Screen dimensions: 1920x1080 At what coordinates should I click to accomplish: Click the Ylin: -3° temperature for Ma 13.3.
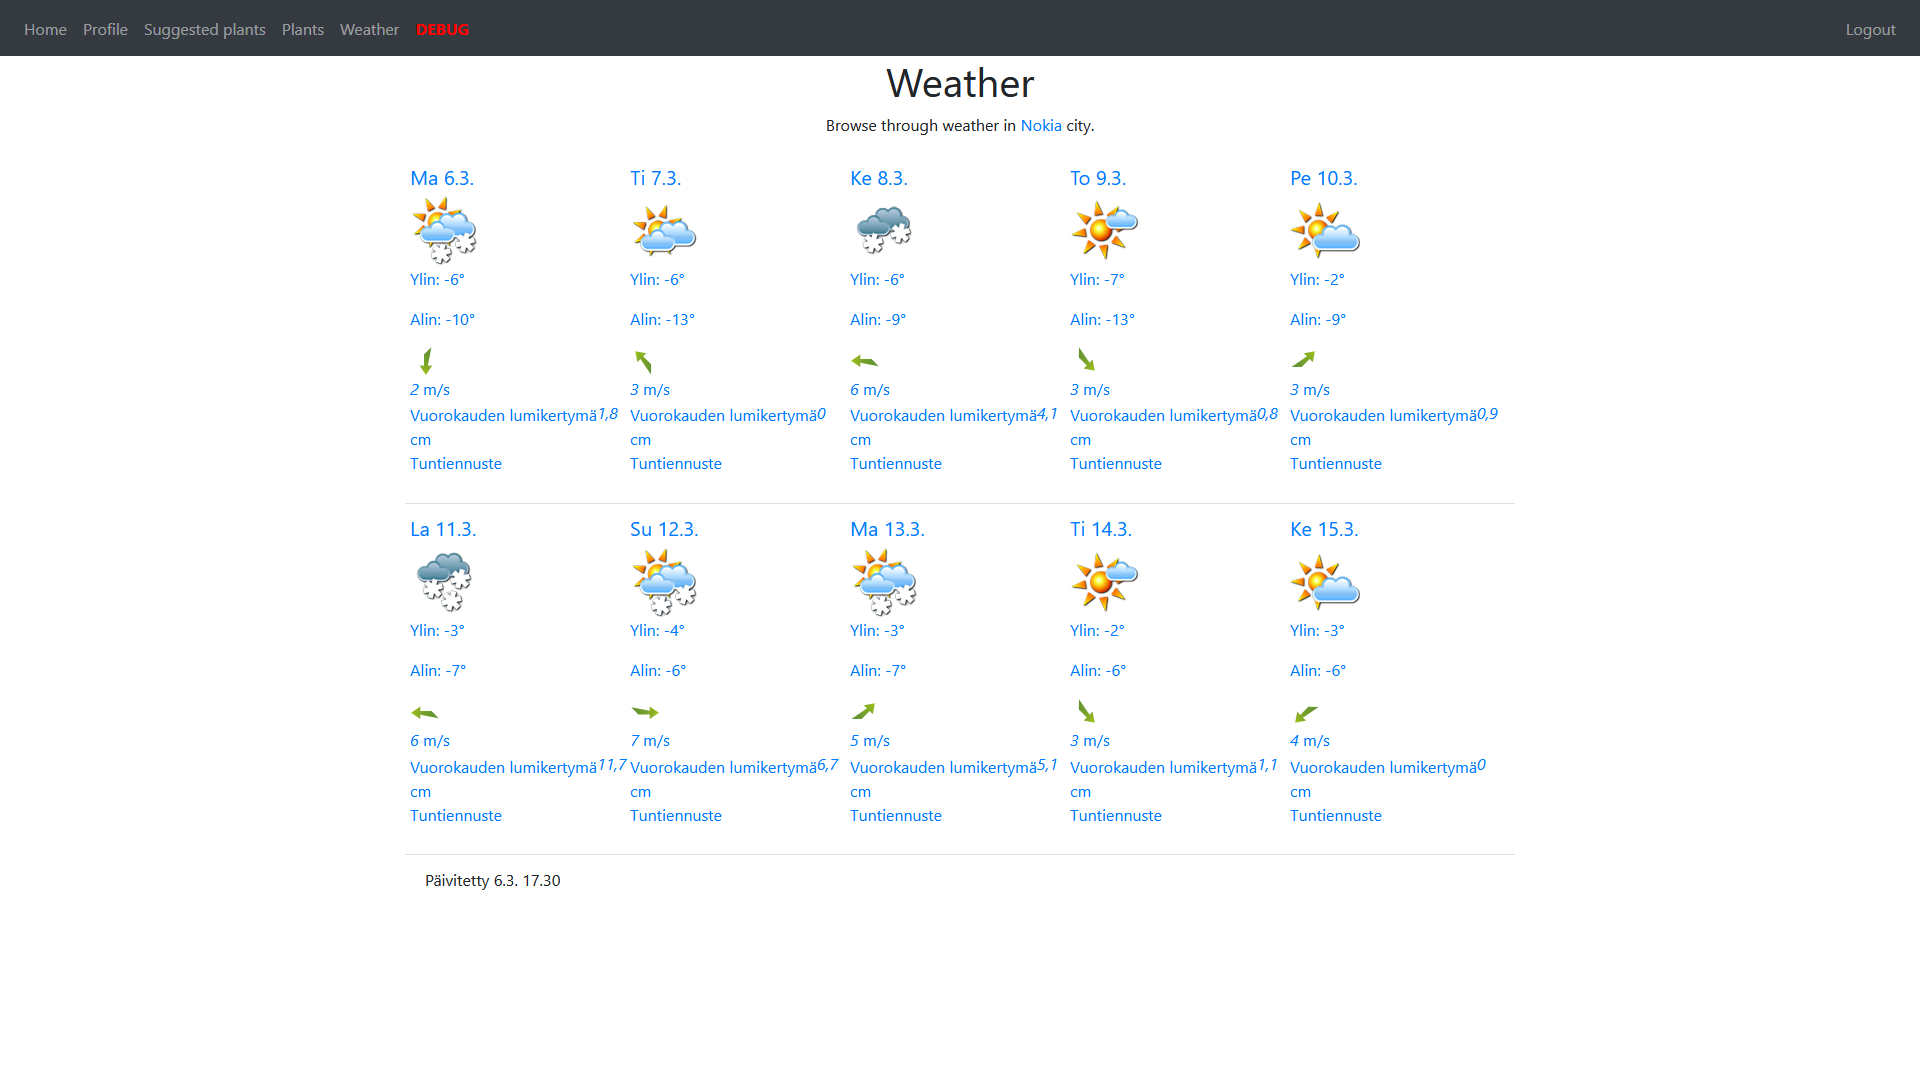click(876, 630)
